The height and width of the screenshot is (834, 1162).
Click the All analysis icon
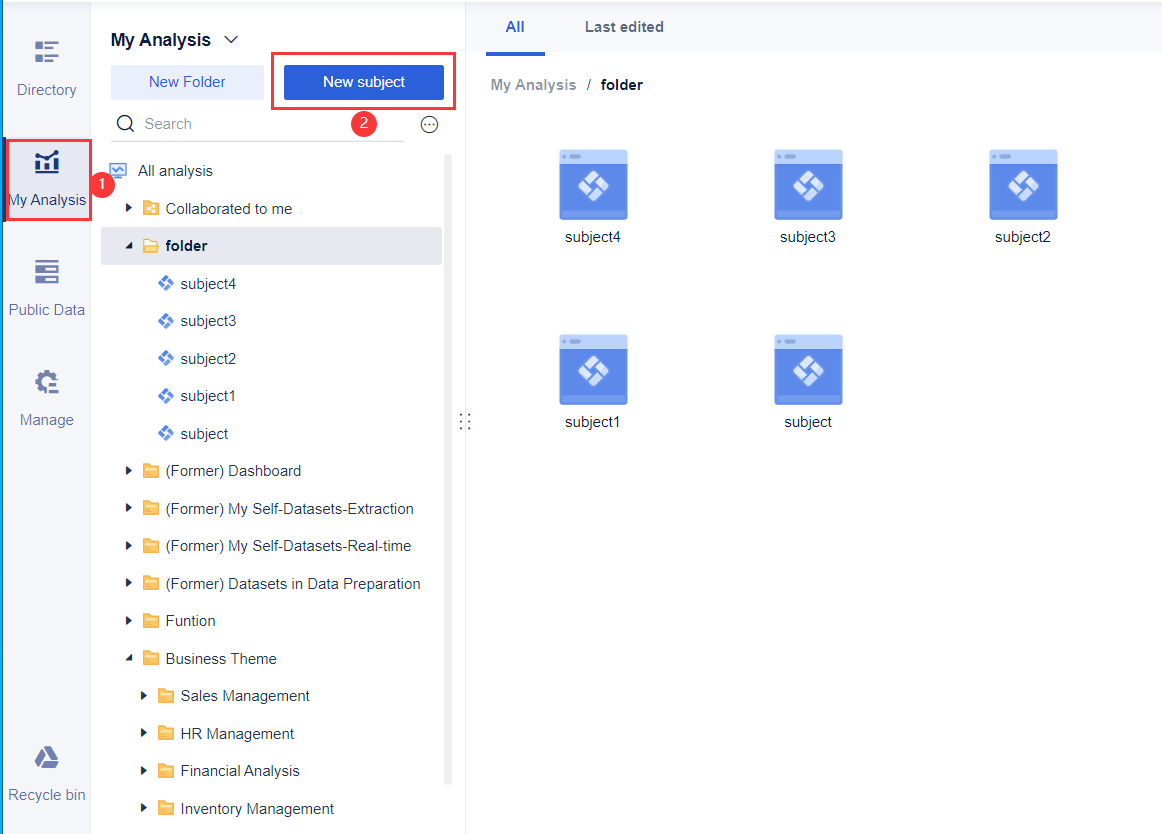(119, 170)
